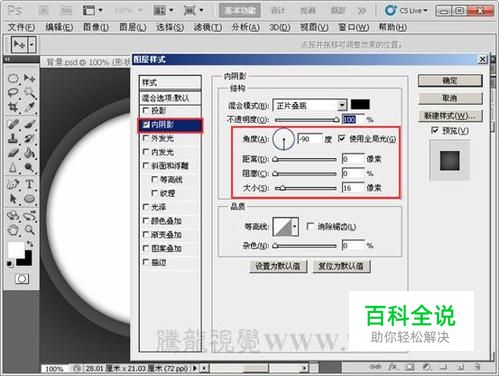Viewport: 499px width, 376px height.
Task: Open the 图层(L) menu
Action: pos(133,27)
